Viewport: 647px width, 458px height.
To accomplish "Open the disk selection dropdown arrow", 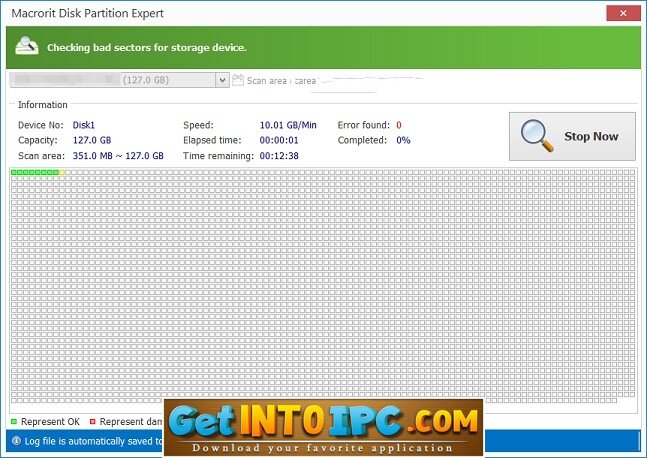I will click(x=222, y=80).
